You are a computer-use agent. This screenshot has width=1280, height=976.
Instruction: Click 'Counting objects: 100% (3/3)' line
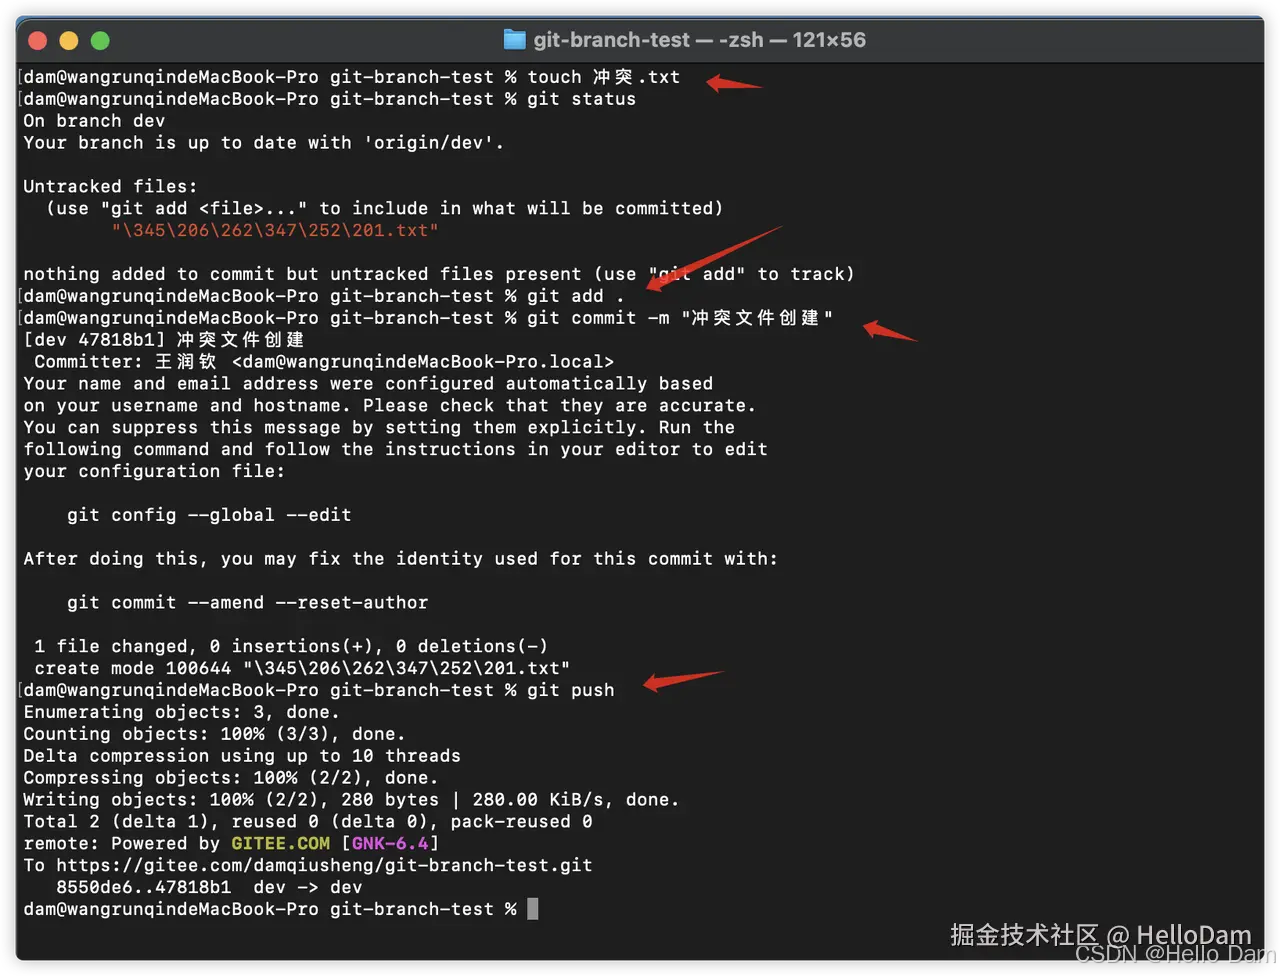point(214,735)
